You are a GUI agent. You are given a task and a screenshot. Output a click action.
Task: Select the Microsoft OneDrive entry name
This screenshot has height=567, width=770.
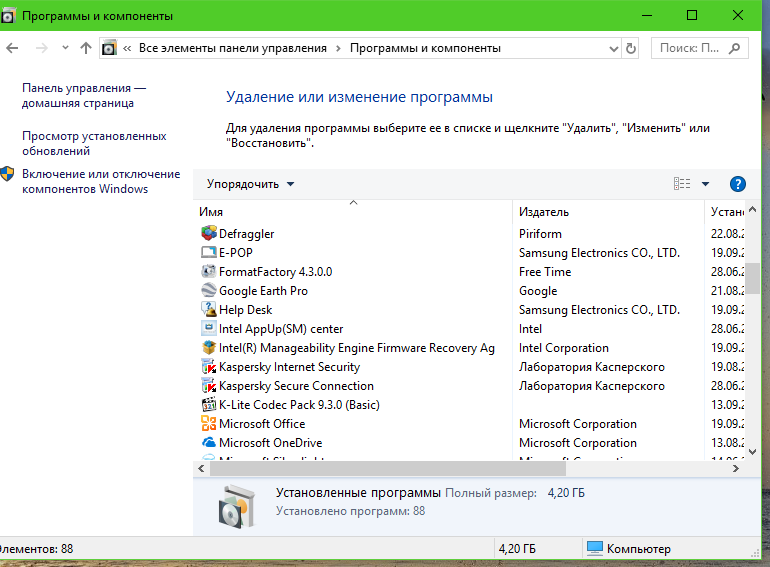(271, 443)
